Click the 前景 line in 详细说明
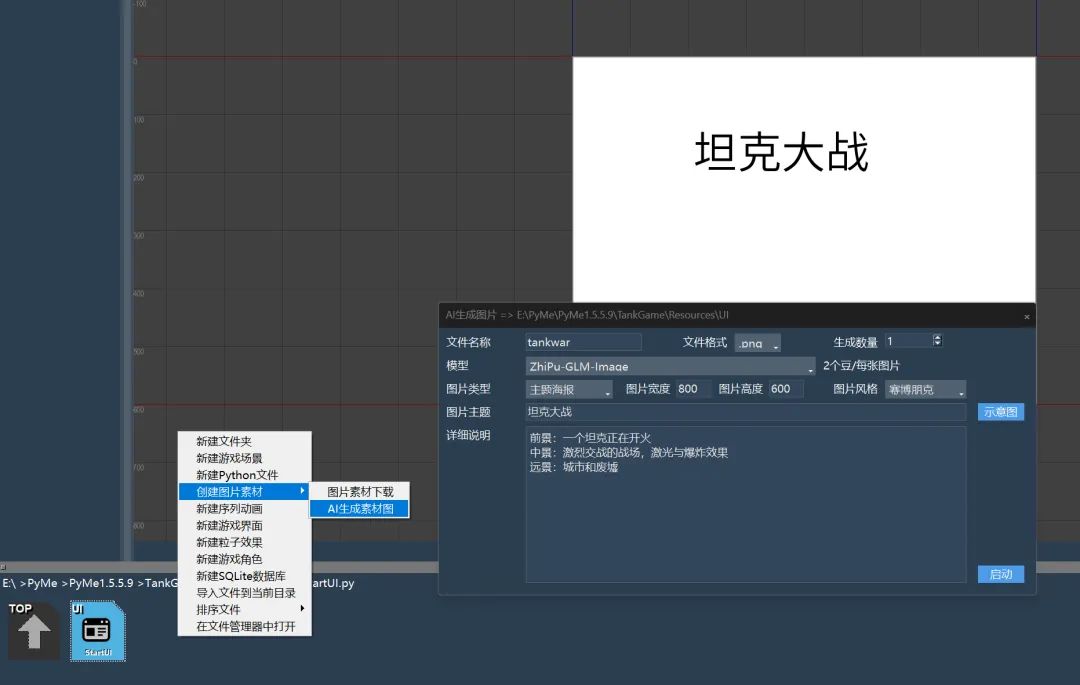The image size is (1080, 685). (x=590, y=438)
